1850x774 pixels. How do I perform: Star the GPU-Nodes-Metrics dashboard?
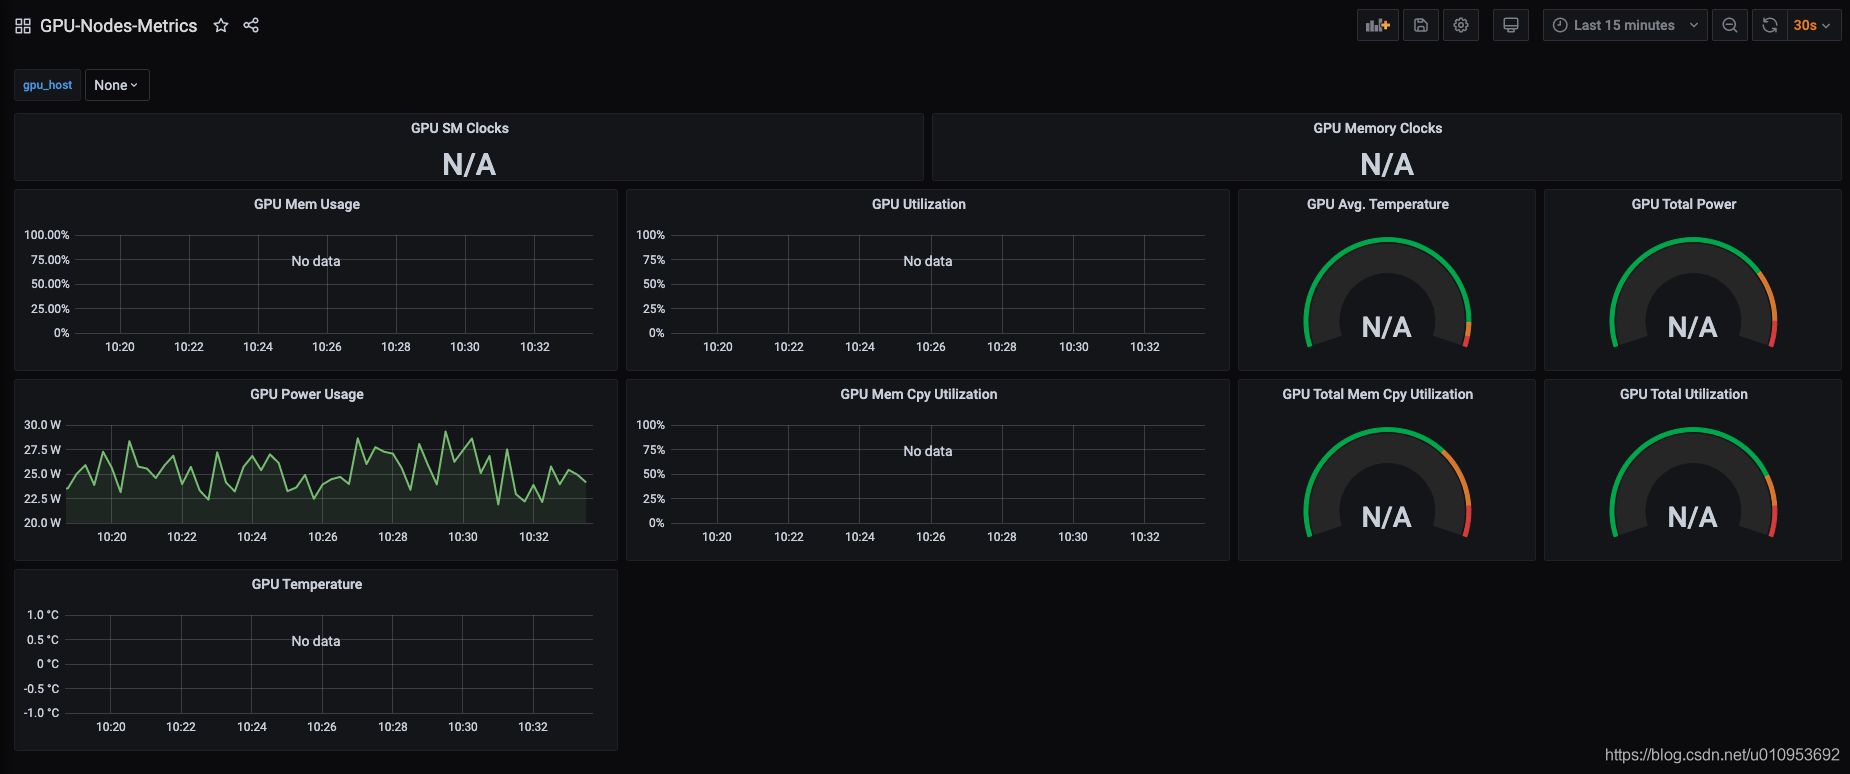(221, 26)
